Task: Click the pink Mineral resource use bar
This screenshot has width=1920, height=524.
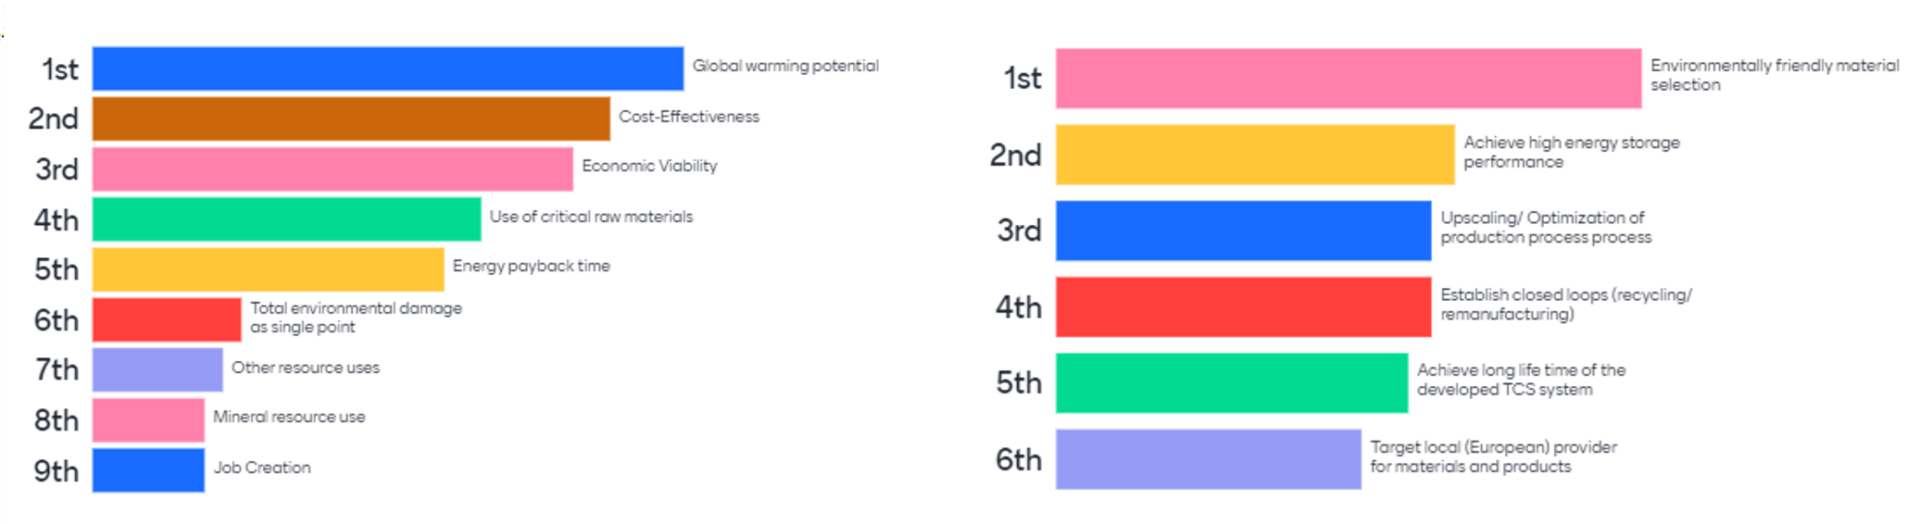Action: click(x=148, y=420)
